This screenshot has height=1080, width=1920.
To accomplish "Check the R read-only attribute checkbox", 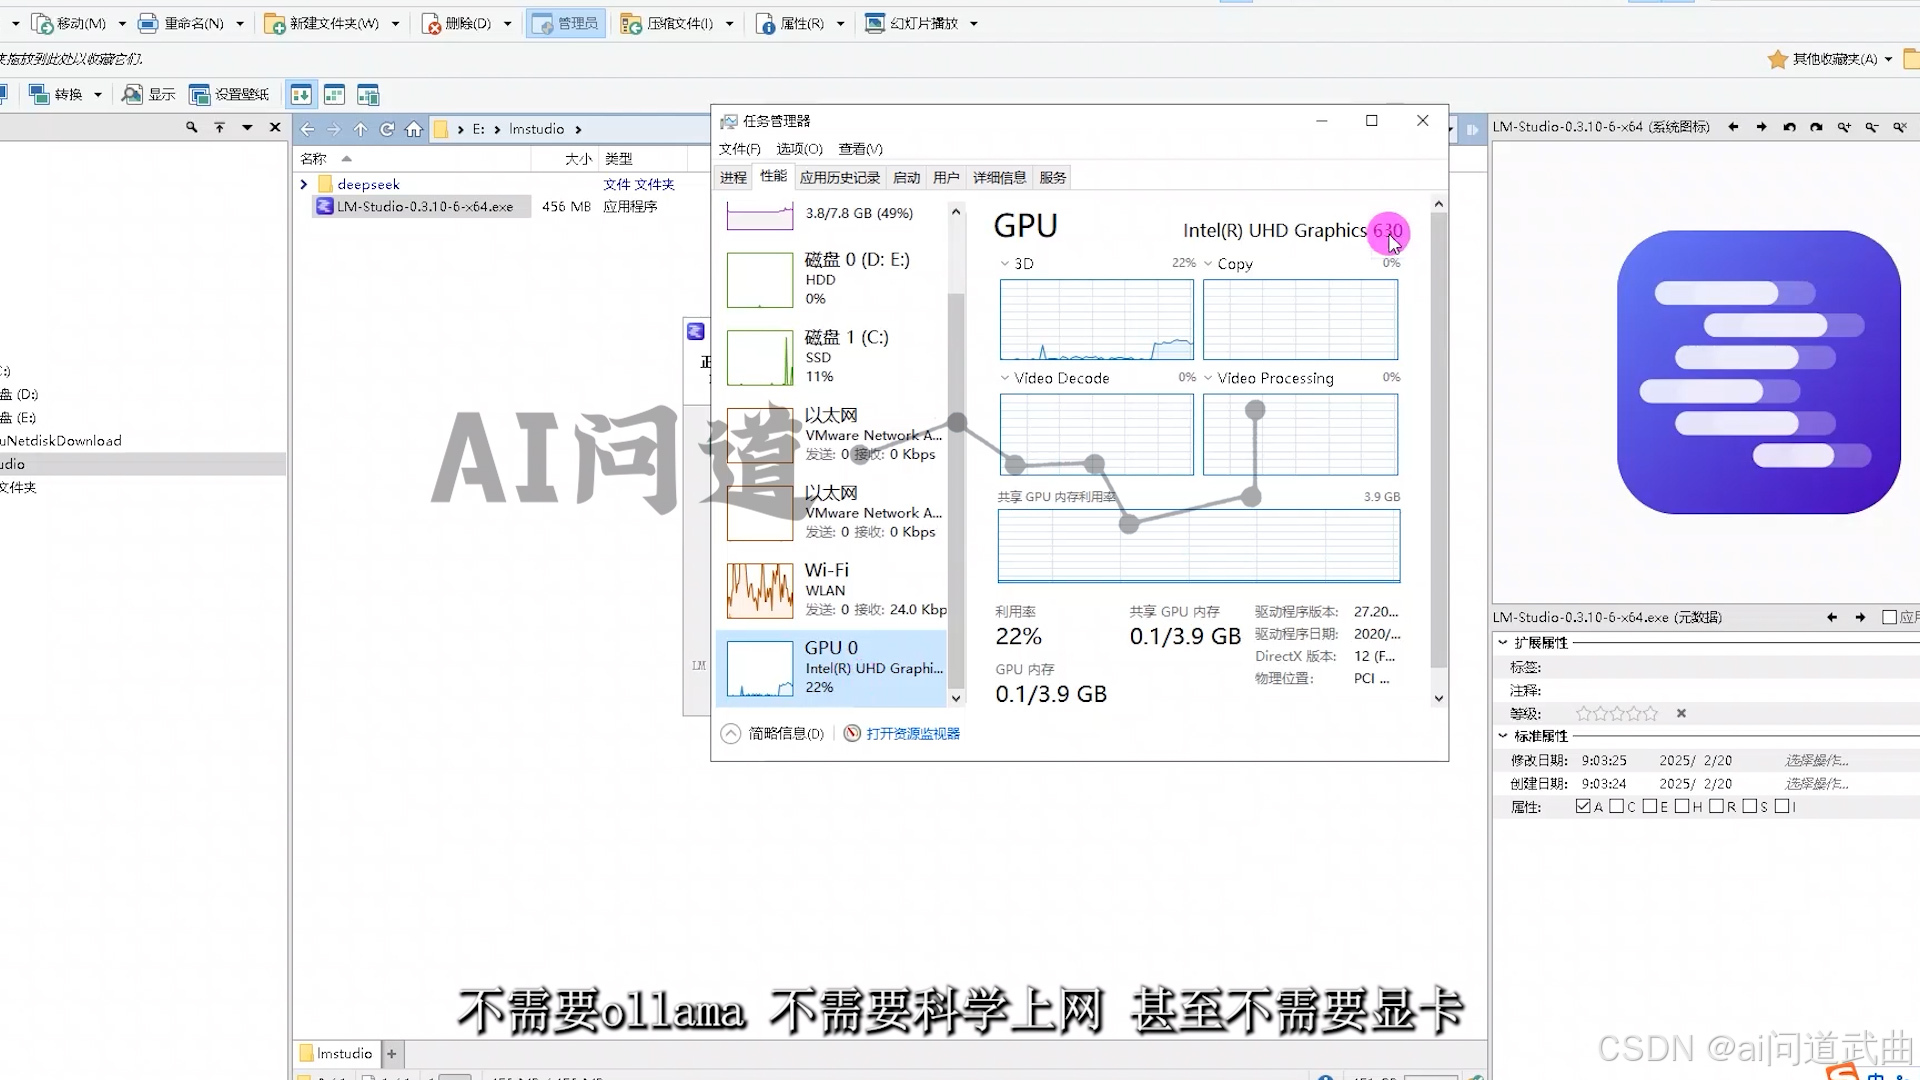I will coord(1716,806).
